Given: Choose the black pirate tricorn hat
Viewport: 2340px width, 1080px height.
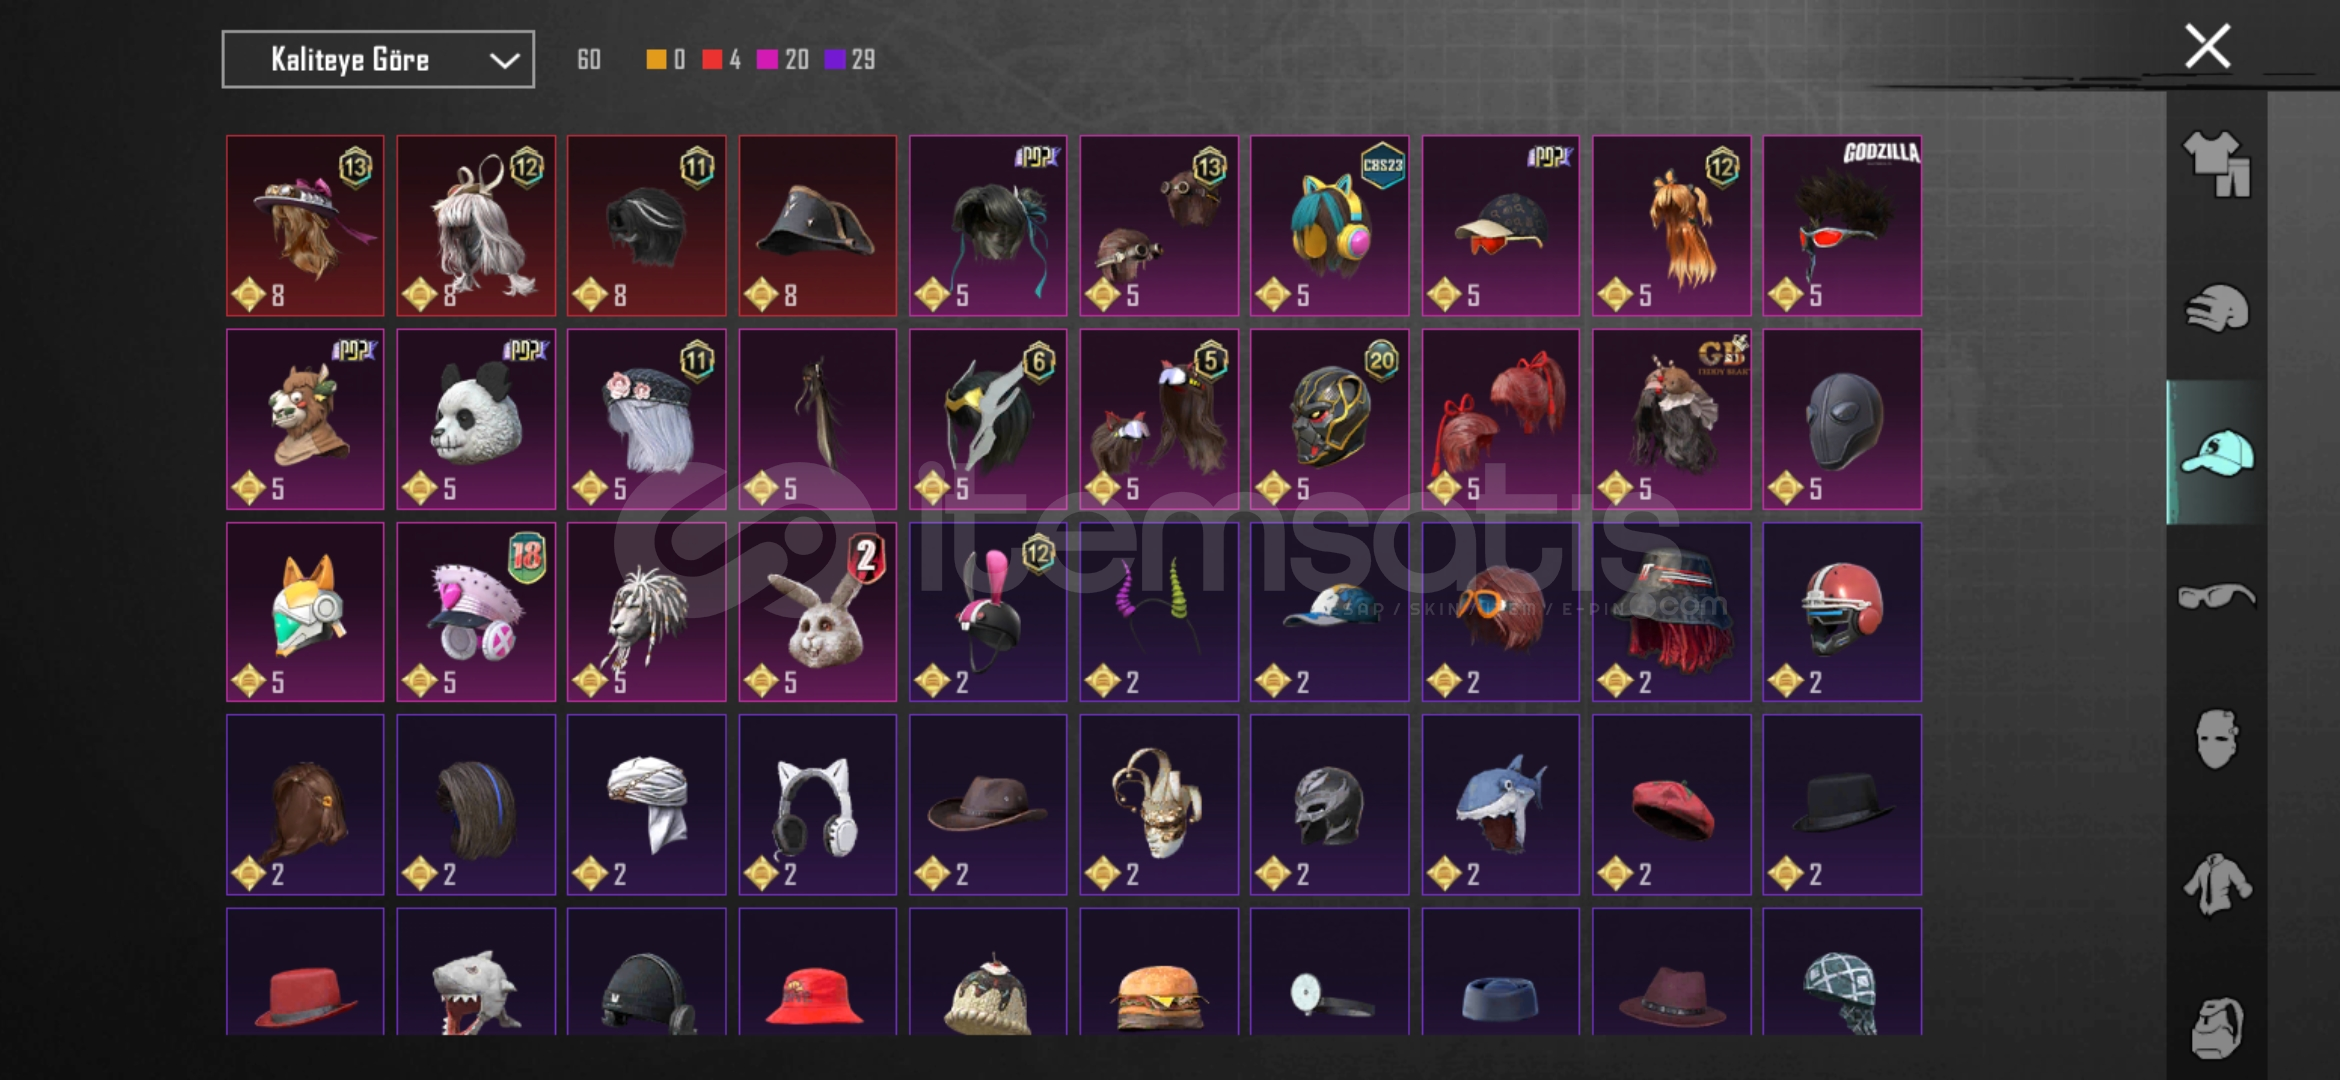Looking at the screenshot, I should (x=818, y=226).
